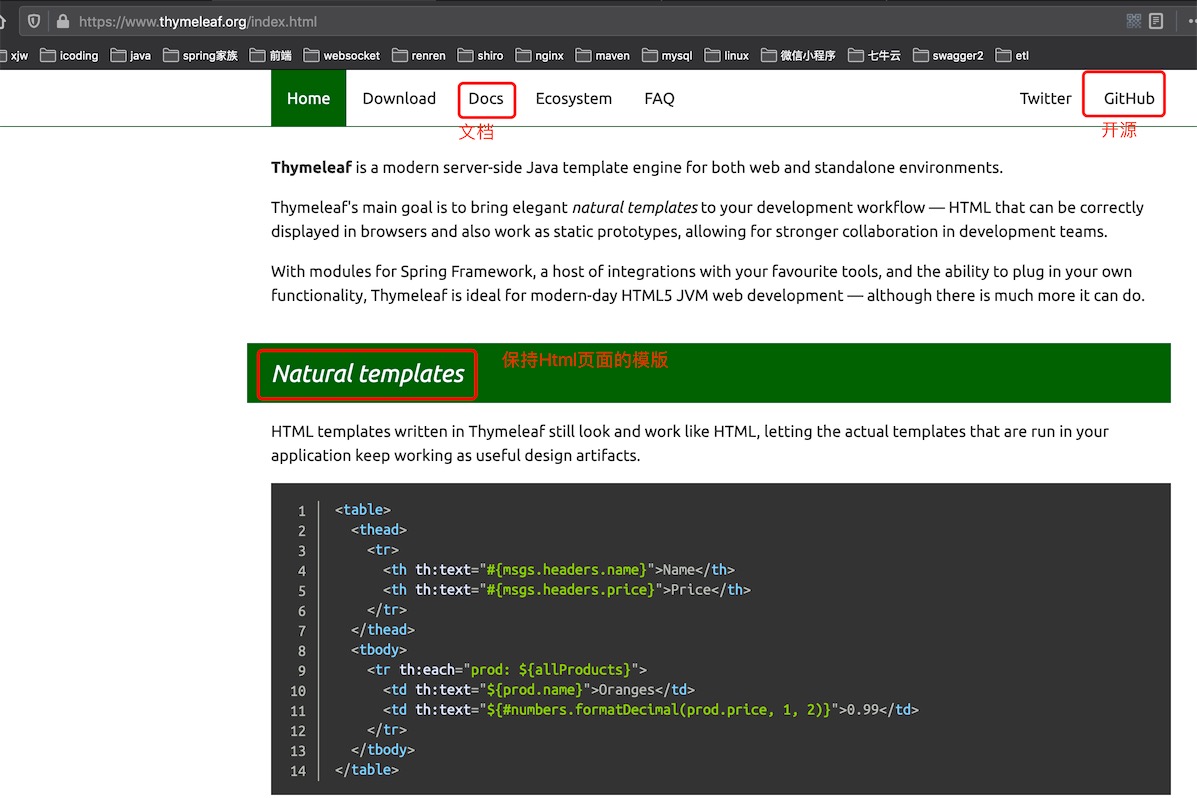Click line number 14 in code block
The image size is (1197, 798).
coord(298,771)
